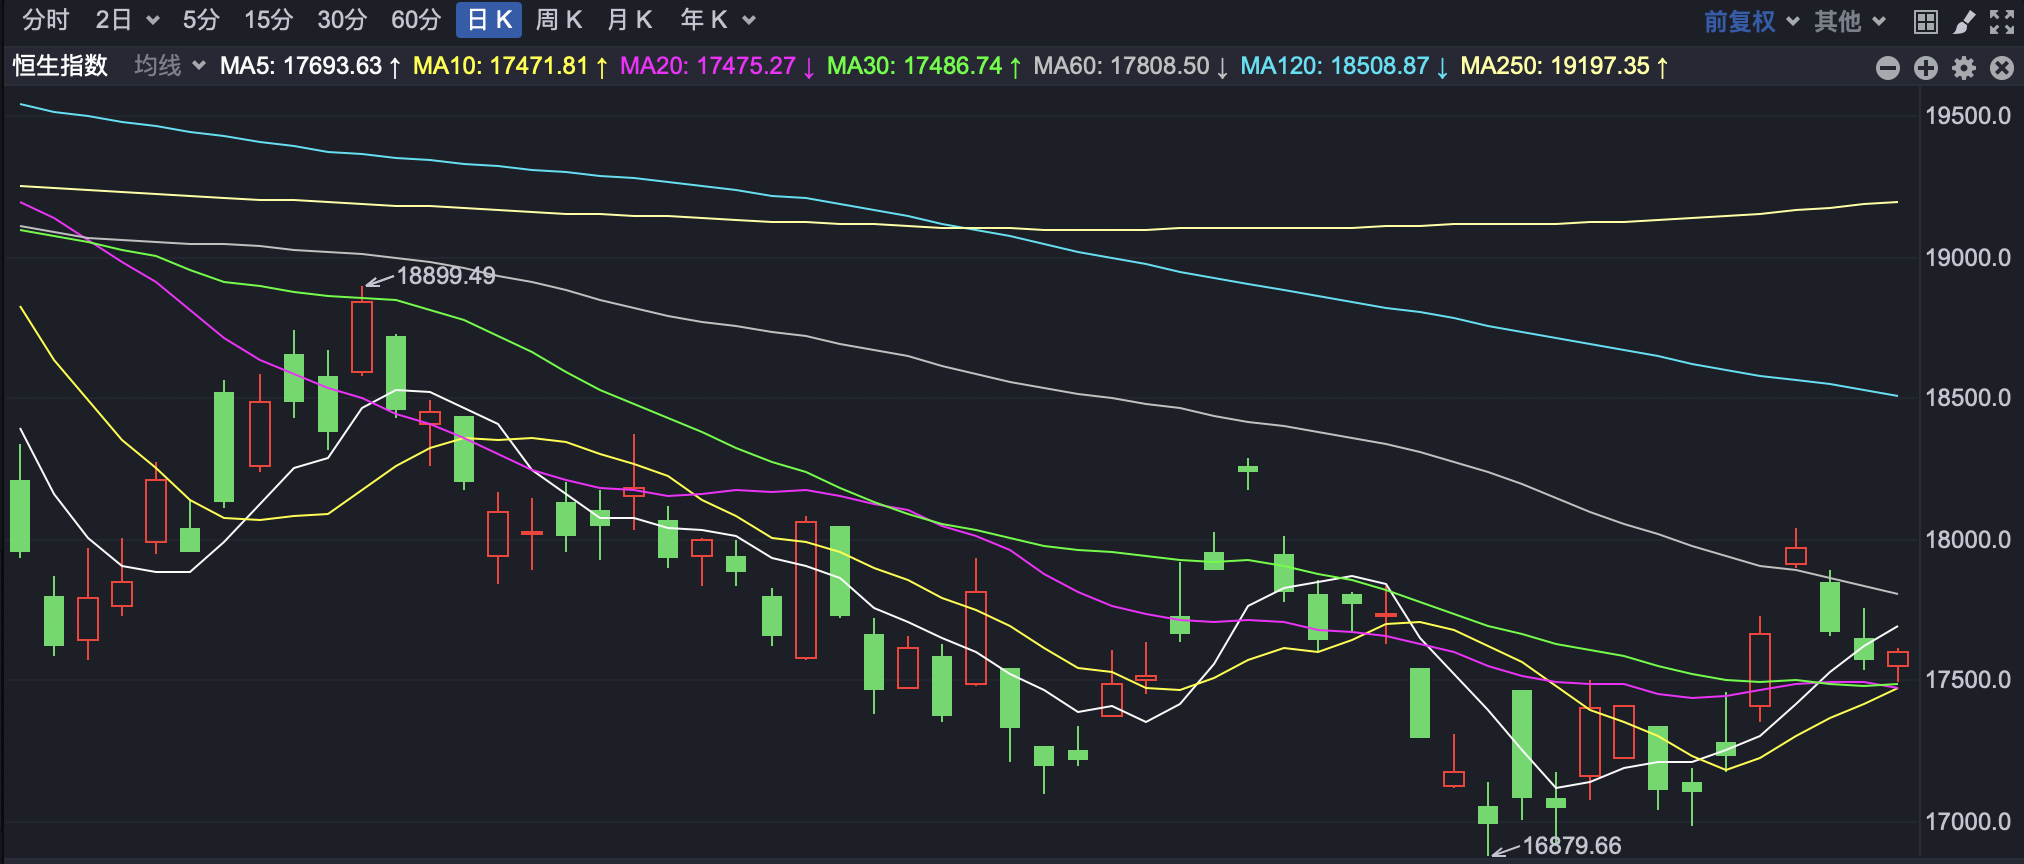Switch to 月K monthly chart
Viewport: 2024px width, 864px height.
(x=630, y=20)
